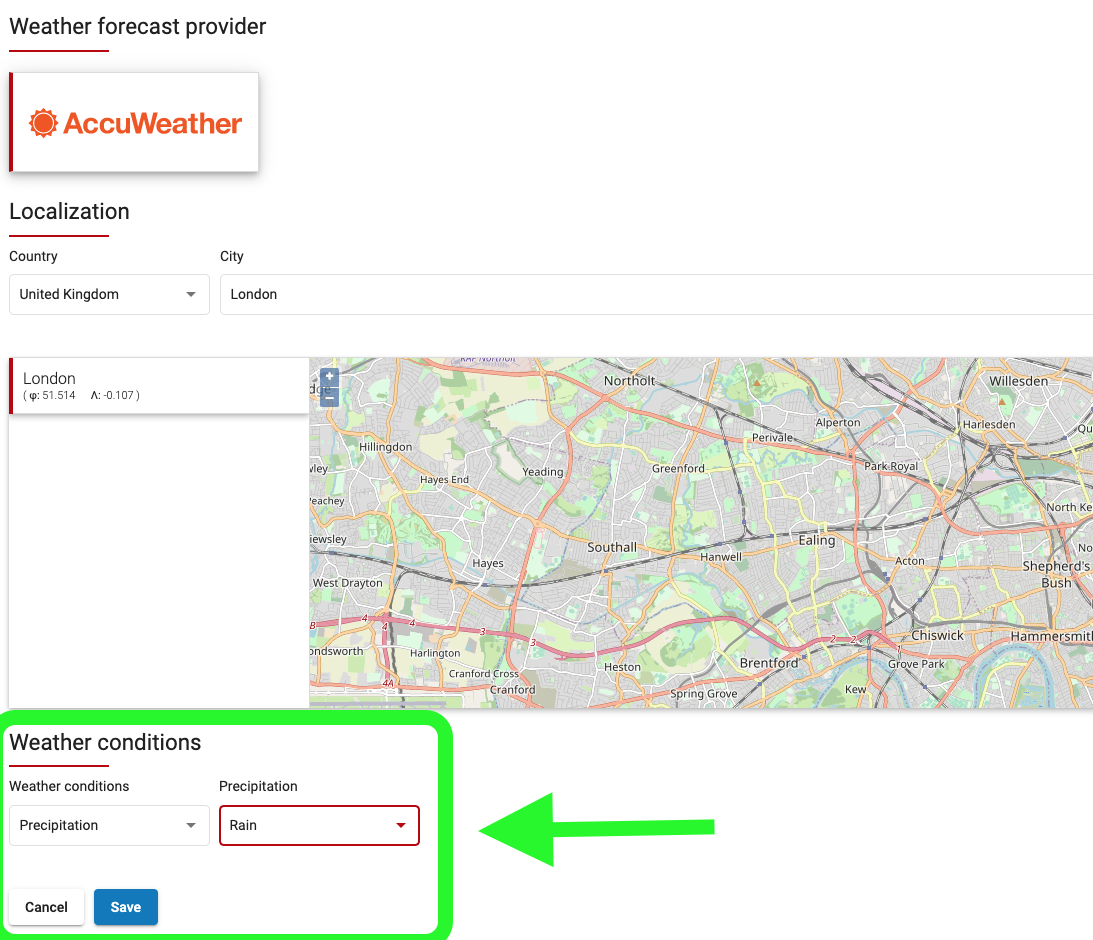The image size is (1093, 940).
Task: Expand the Precipitation dropdown set to Rain
Action: click(x=319, y=825)
